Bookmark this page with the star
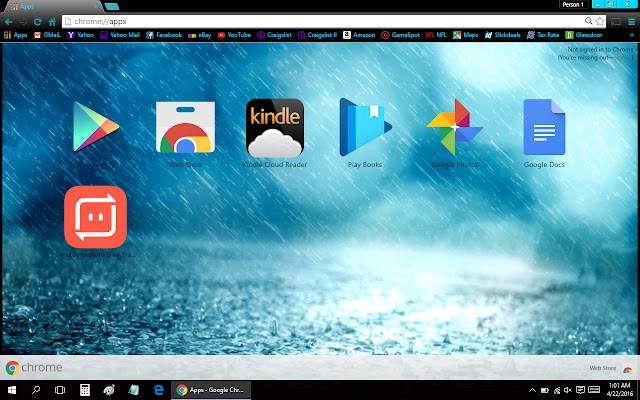 (x=599, y=21)
